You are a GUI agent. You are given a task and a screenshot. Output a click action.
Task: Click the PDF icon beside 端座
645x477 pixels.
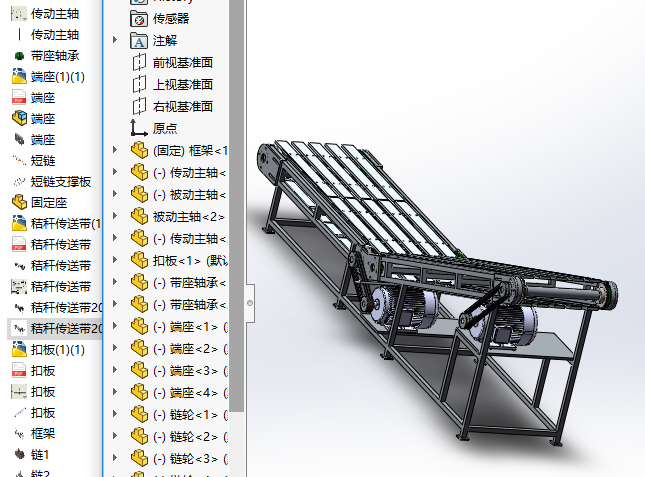coord(19,97)
